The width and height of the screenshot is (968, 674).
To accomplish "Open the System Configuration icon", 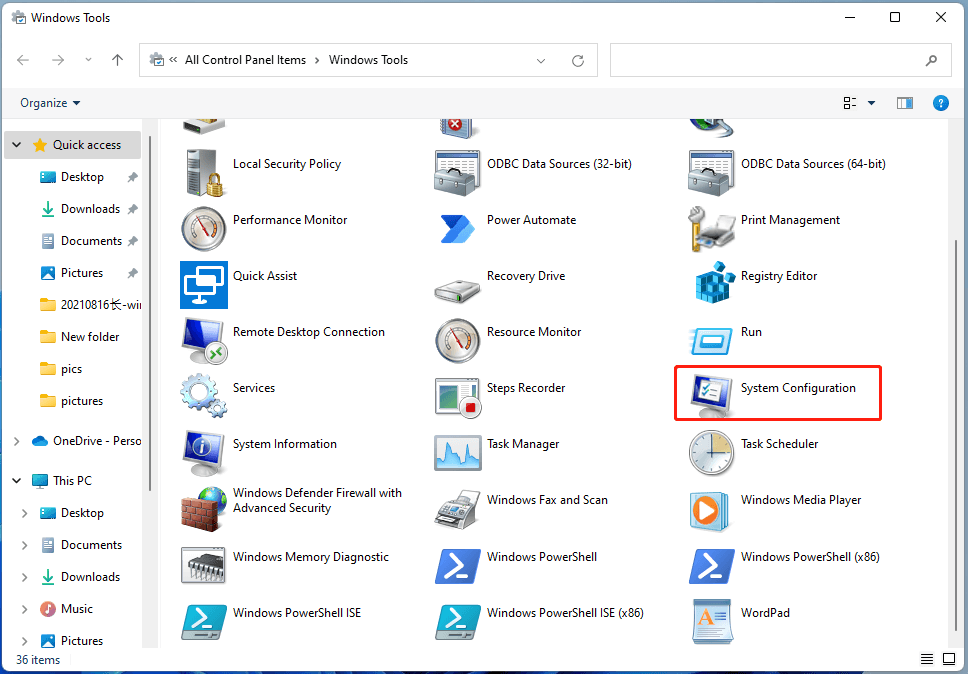I will click(711, 395).
